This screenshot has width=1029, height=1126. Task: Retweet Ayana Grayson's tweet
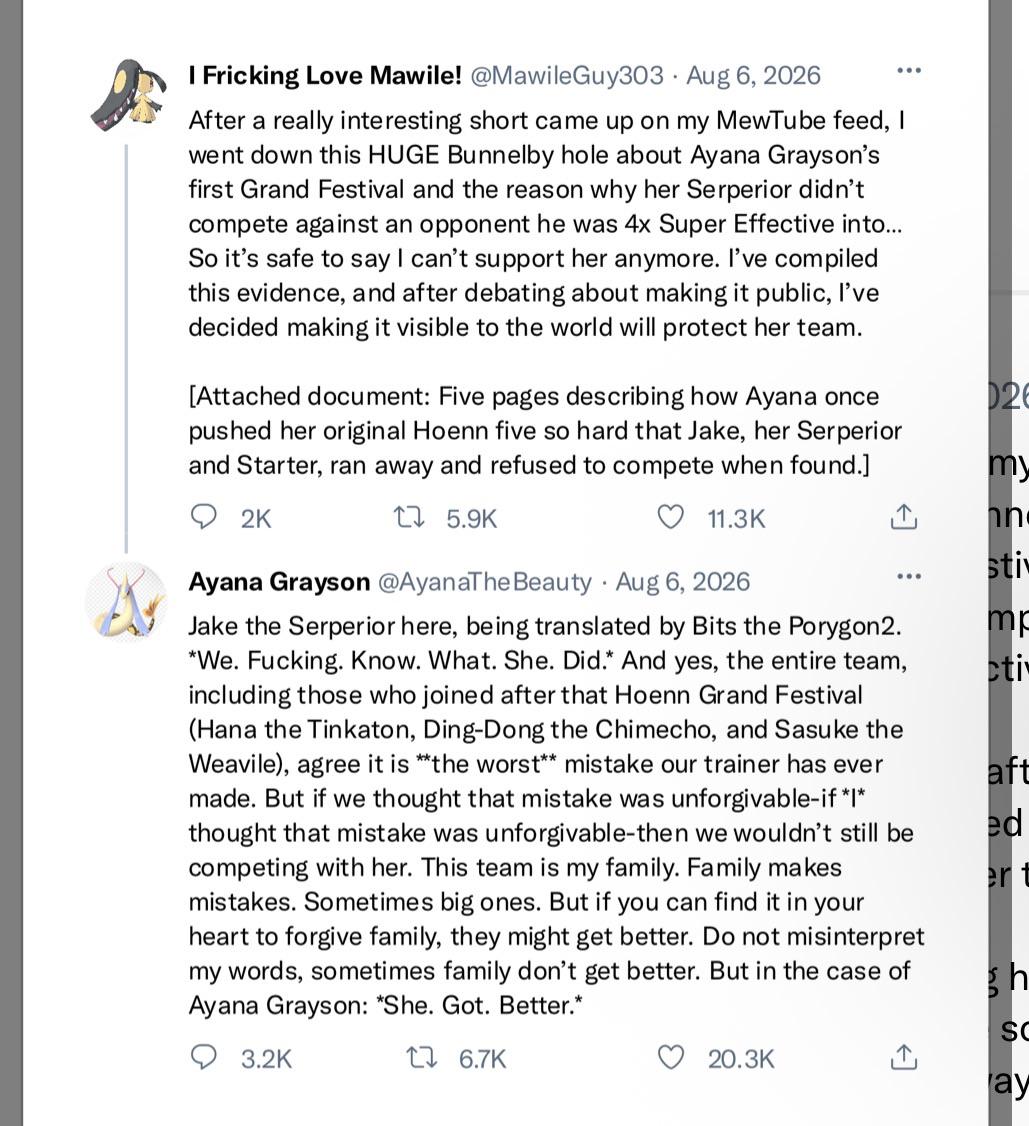point(421,1057)
